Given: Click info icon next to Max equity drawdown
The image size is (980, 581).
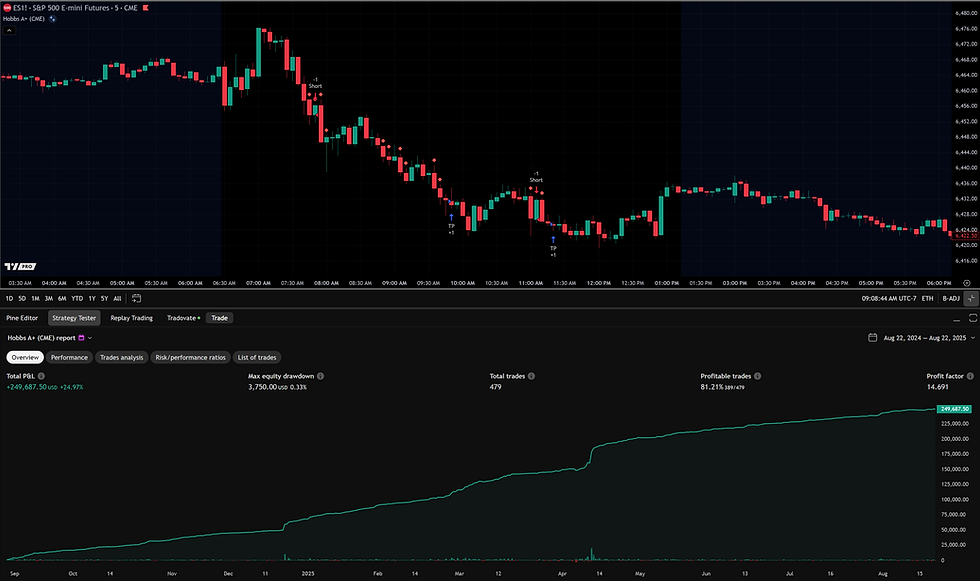Looking at the screenshot, I should point(321,376).
